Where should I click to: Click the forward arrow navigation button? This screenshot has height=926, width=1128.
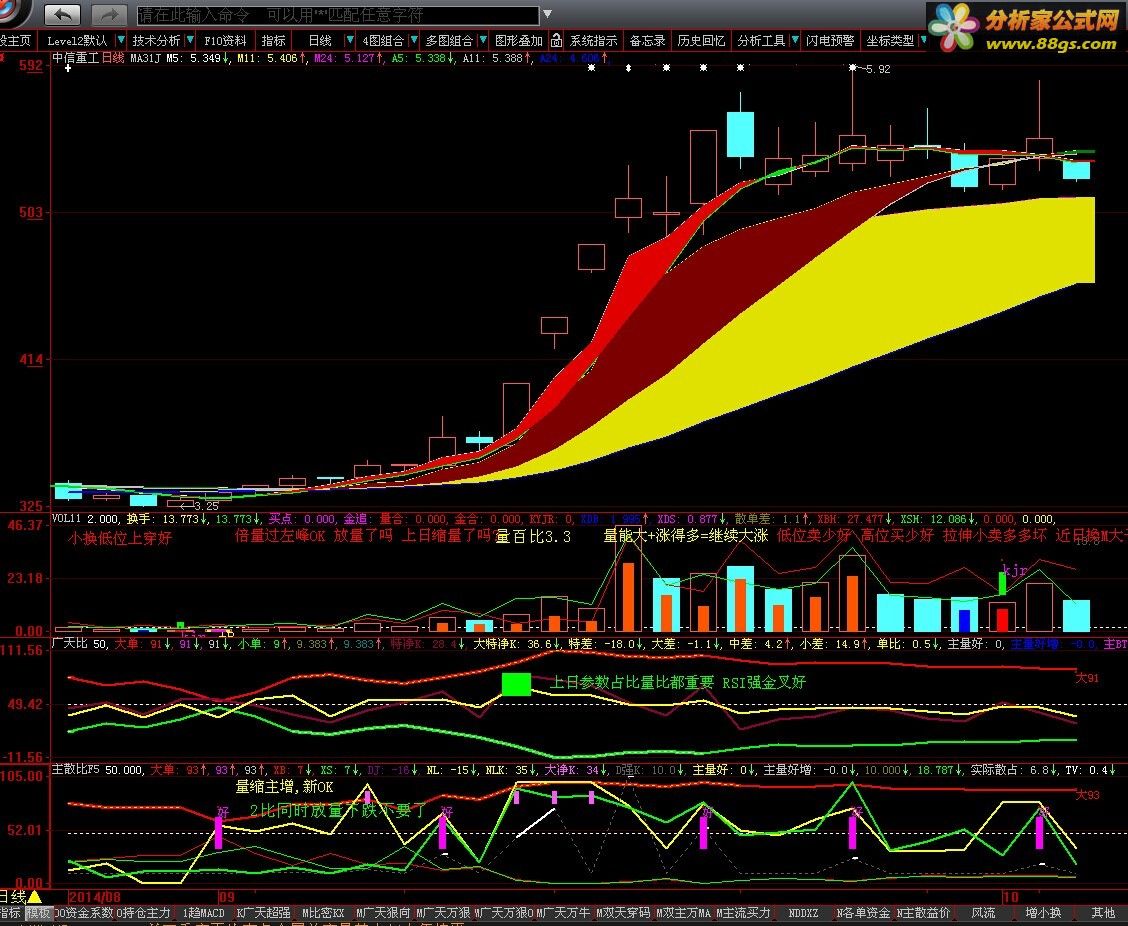click(108, 14)
